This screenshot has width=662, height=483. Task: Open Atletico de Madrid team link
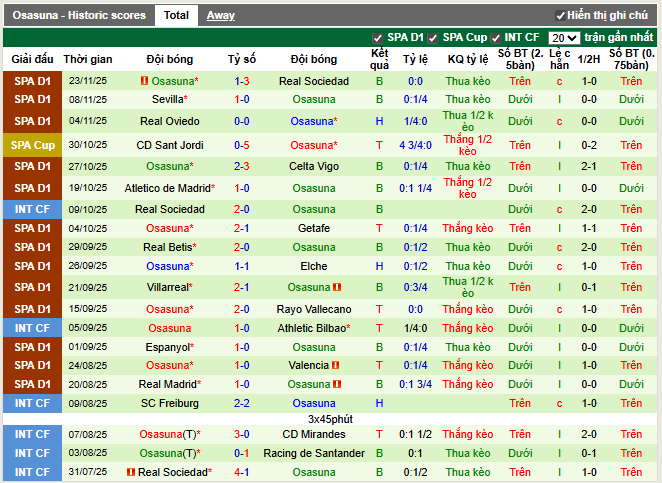coord(170,188)
